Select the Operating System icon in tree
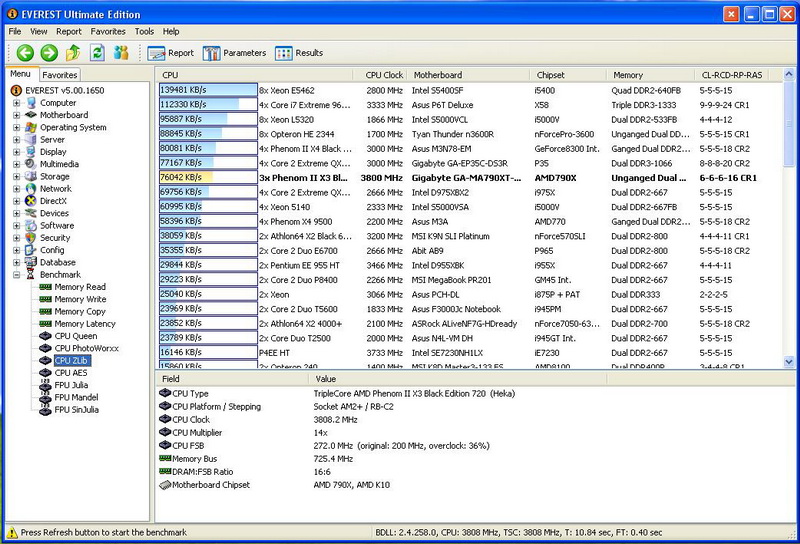Viewport: 800px width, 544px height. [x=31, y=127]
